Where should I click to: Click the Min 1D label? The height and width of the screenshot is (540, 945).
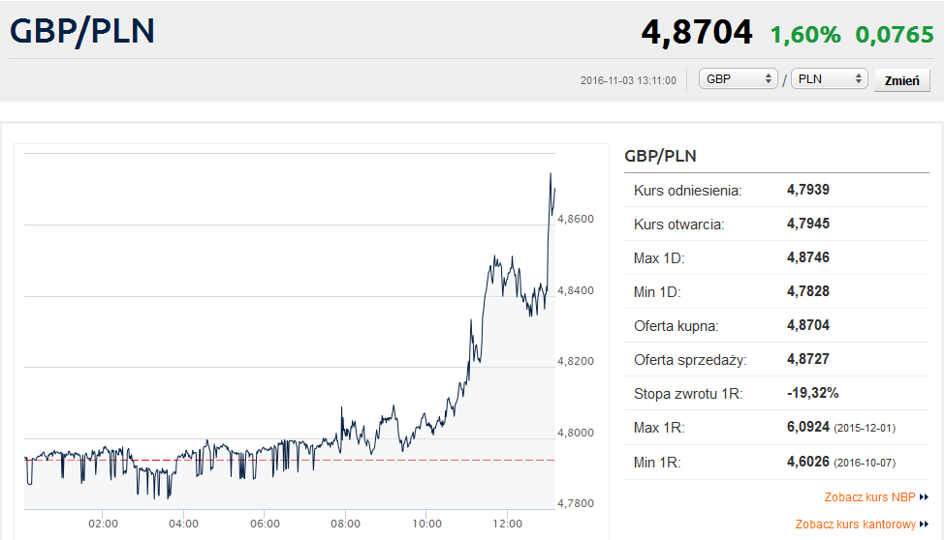coord(657,292)
